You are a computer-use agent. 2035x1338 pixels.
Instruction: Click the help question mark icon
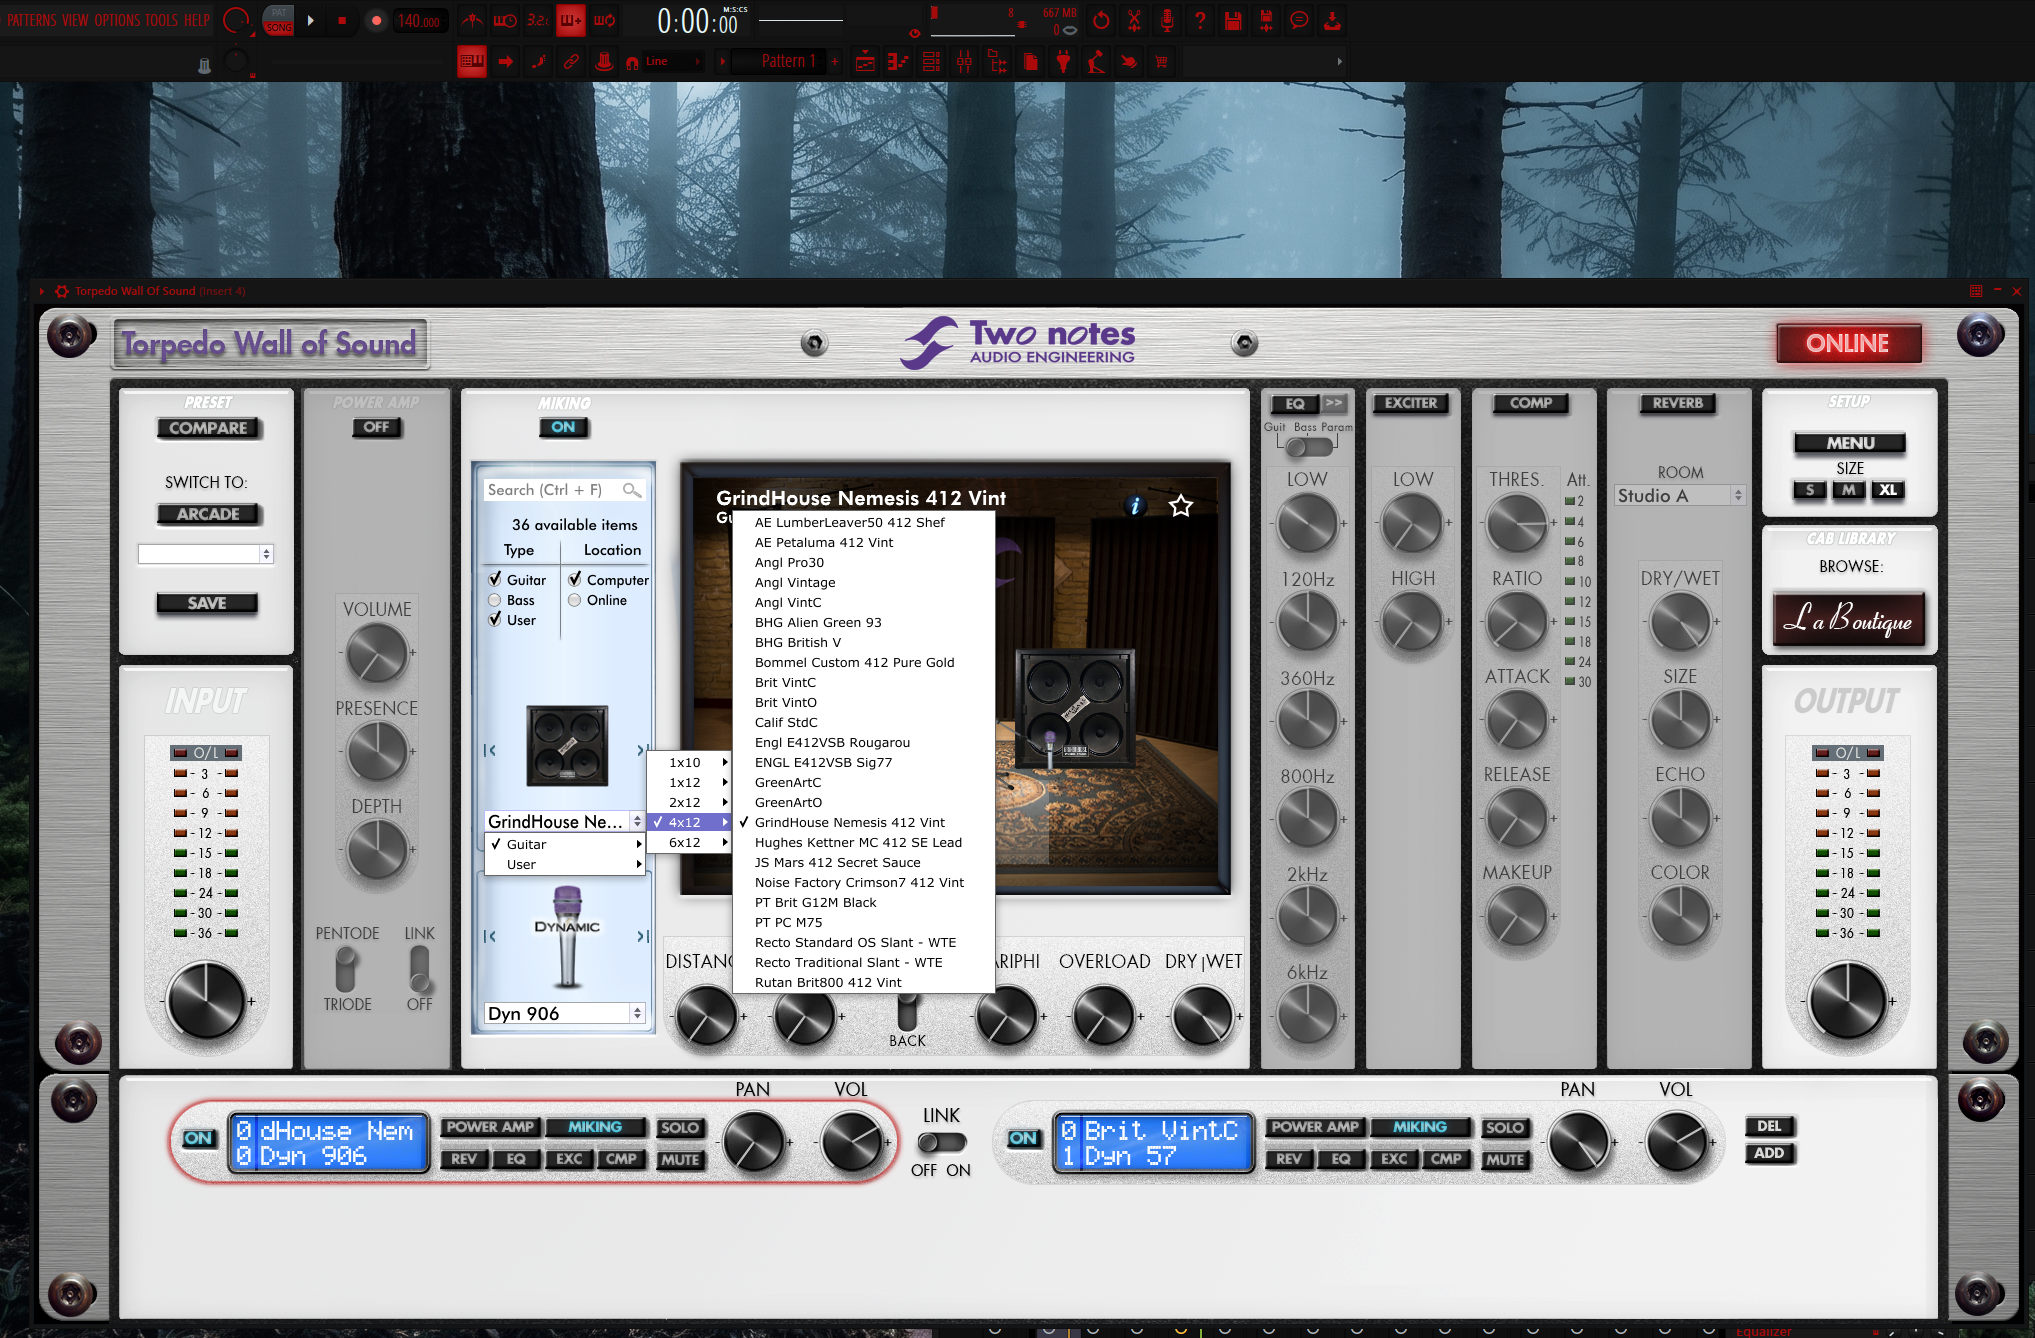[x=1200, y=20]
